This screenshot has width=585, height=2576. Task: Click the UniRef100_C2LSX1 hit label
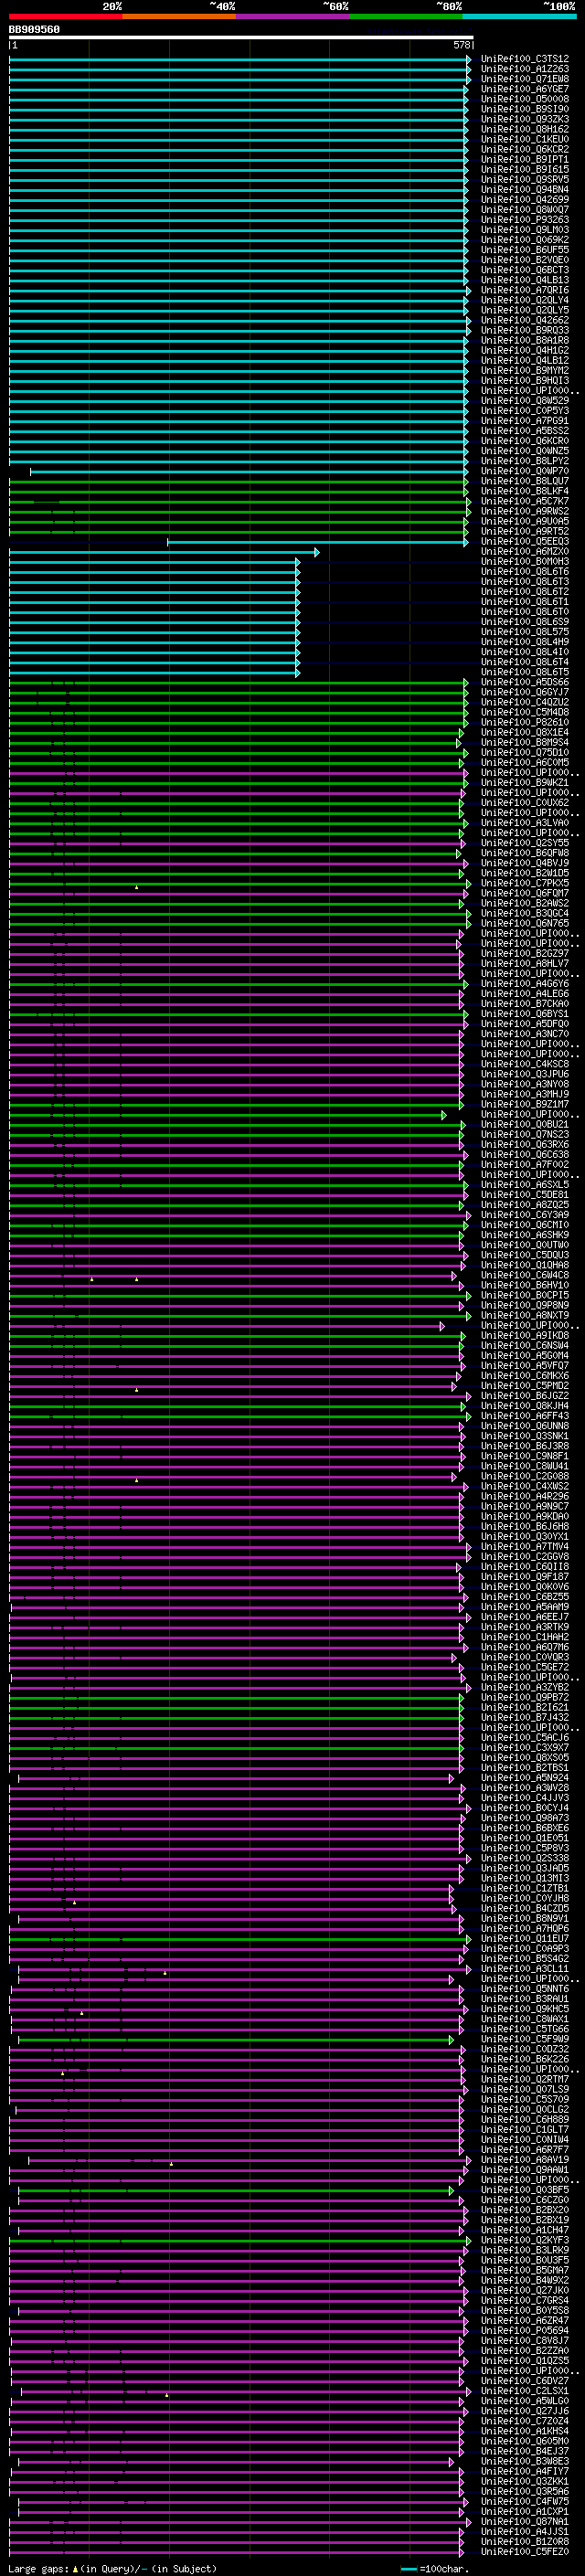525,2390
